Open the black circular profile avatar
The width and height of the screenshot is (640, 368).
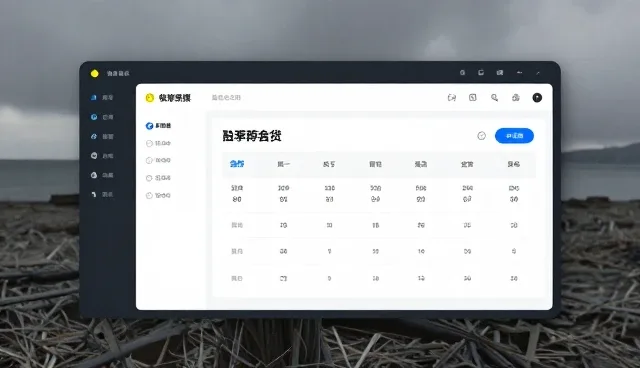click(x=537, y=98)
